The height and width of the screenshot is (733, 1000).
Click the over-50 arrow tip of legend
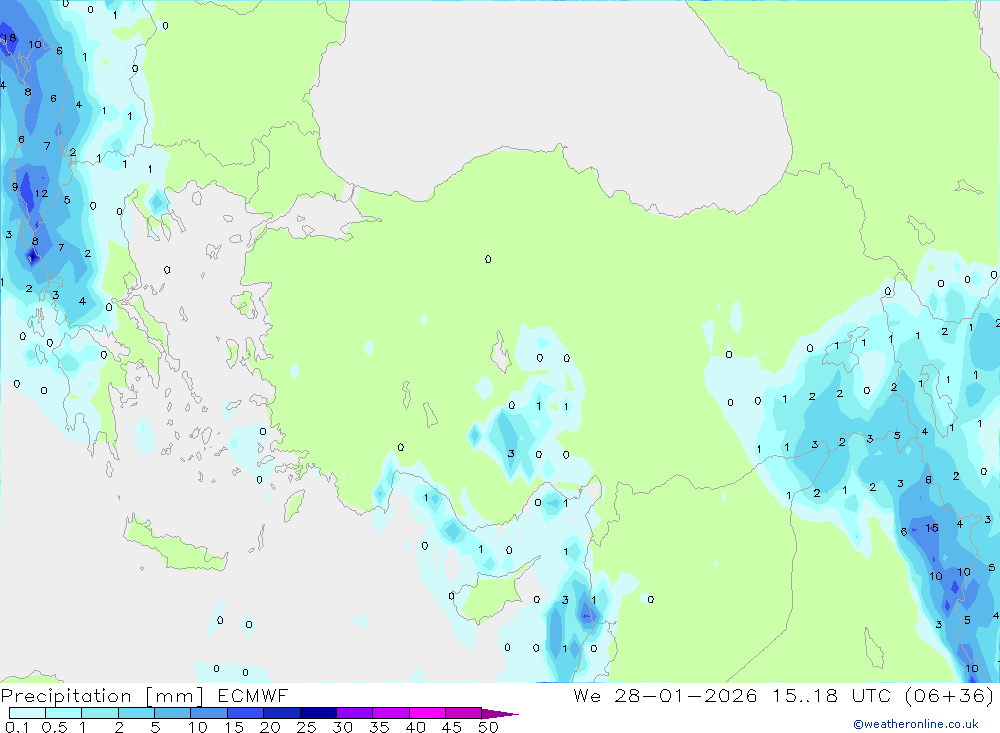[x=501, y=714]
